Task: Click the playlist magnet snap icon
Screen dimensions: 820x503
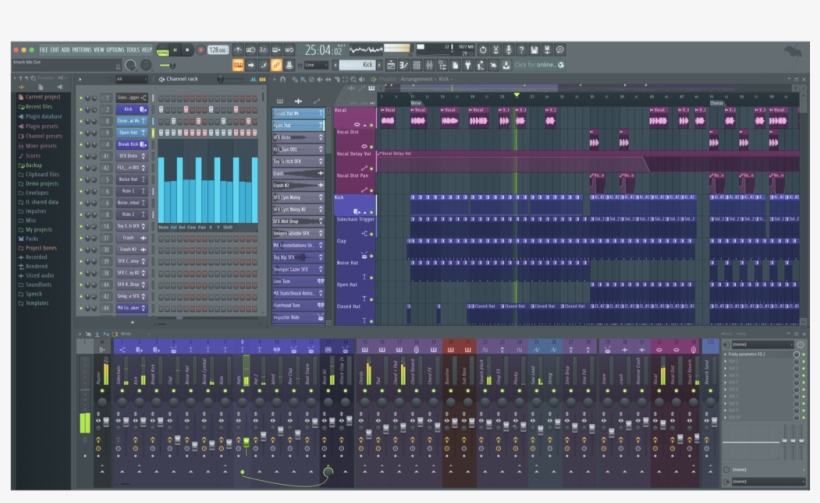Action: point(283,79)
